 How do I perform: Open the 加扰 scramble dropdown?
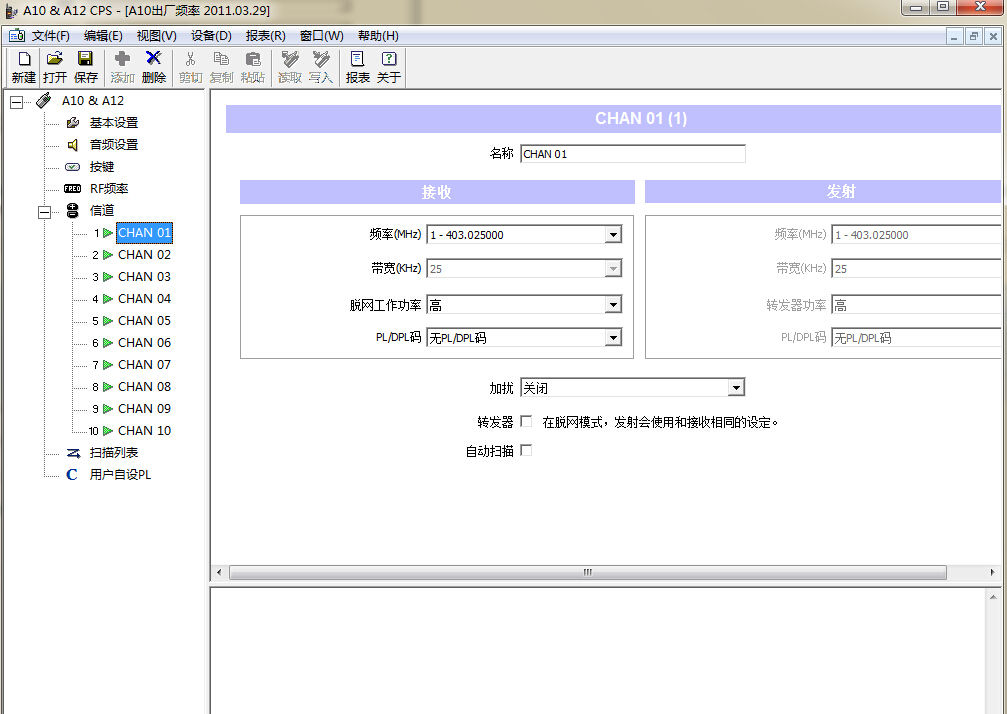pos(735,388)
